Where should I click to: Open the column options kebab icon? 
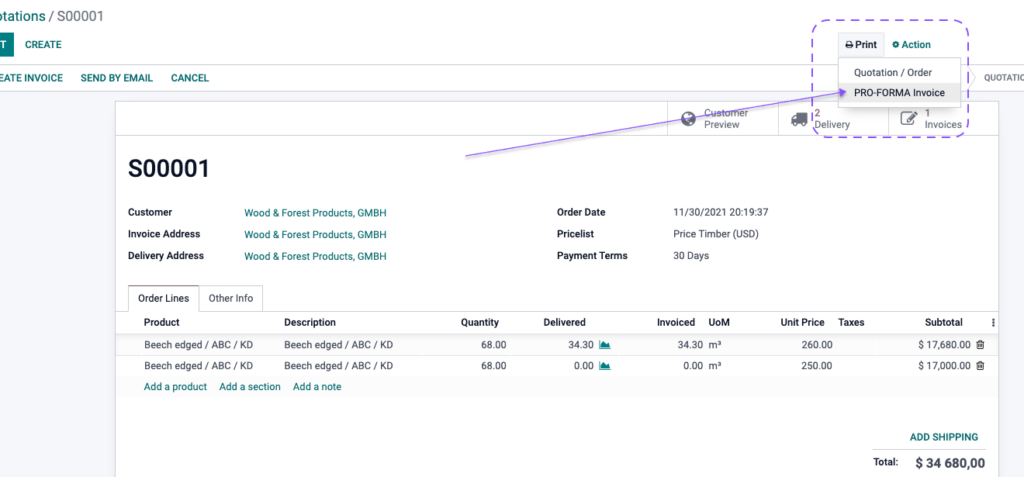tap(993, 322)
